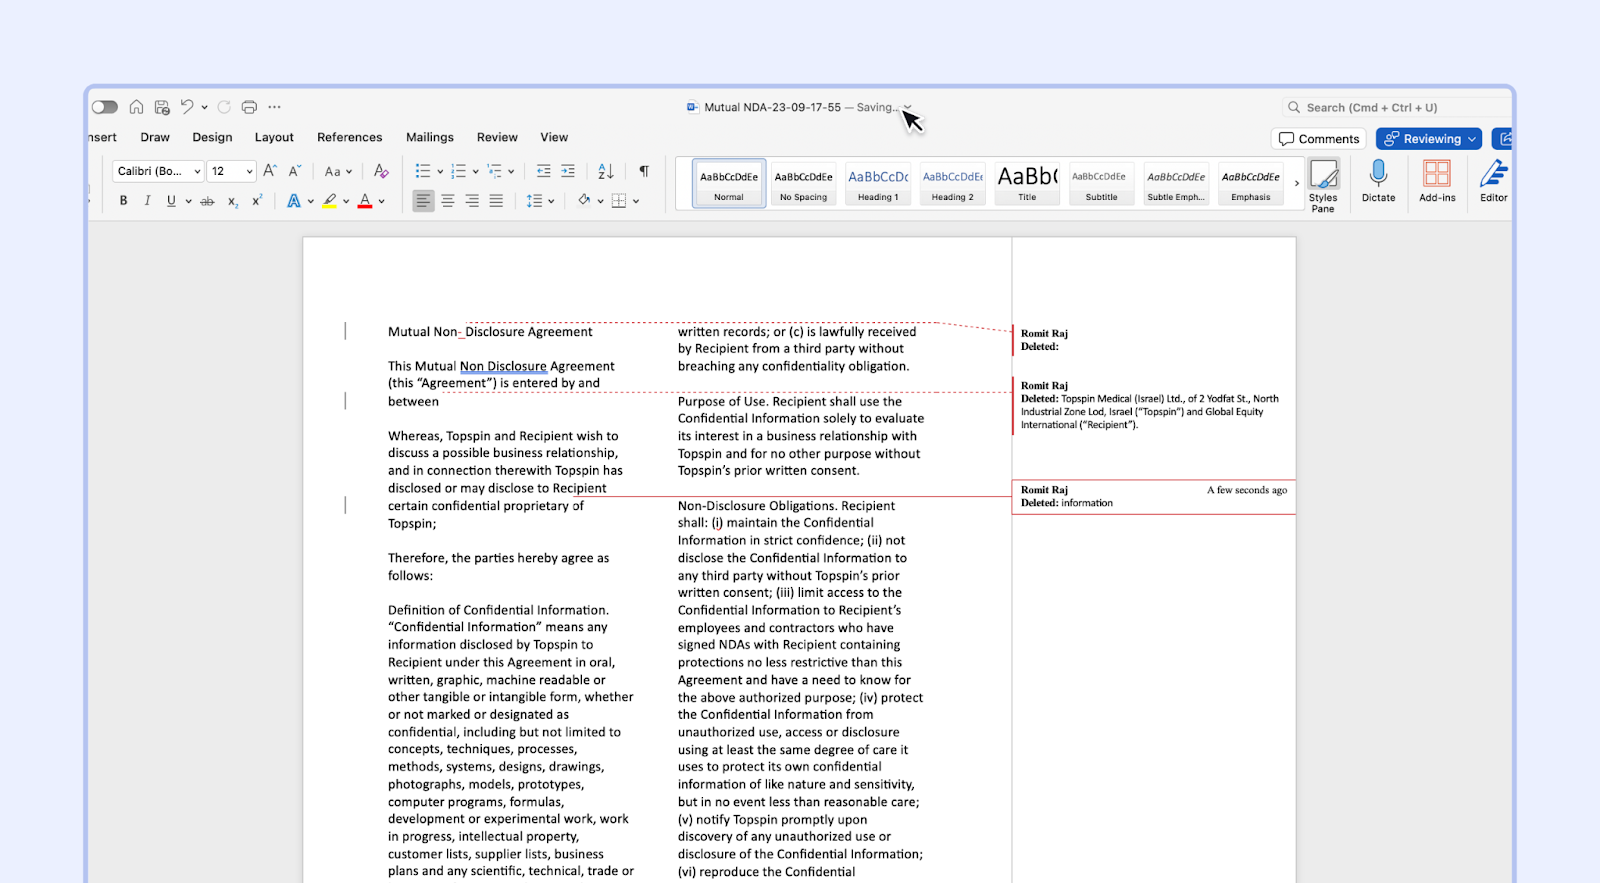Switch to the Design tab
Viewport: 1600px width, 883px height.
pyautogui.click(x=212, y=137)
